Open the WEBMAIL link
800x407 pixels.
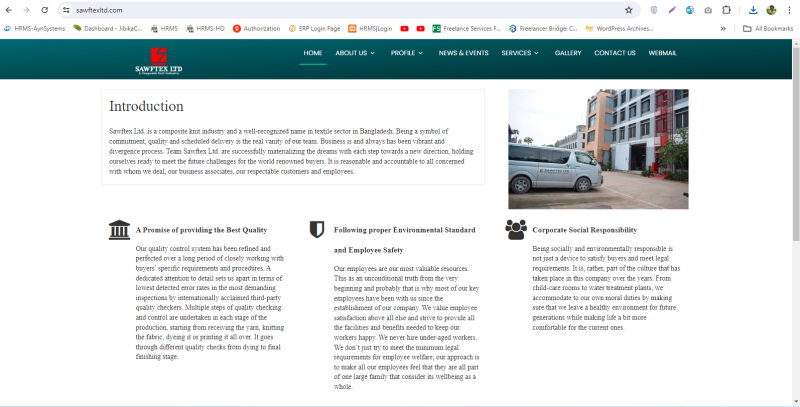(x=662, y=53)
